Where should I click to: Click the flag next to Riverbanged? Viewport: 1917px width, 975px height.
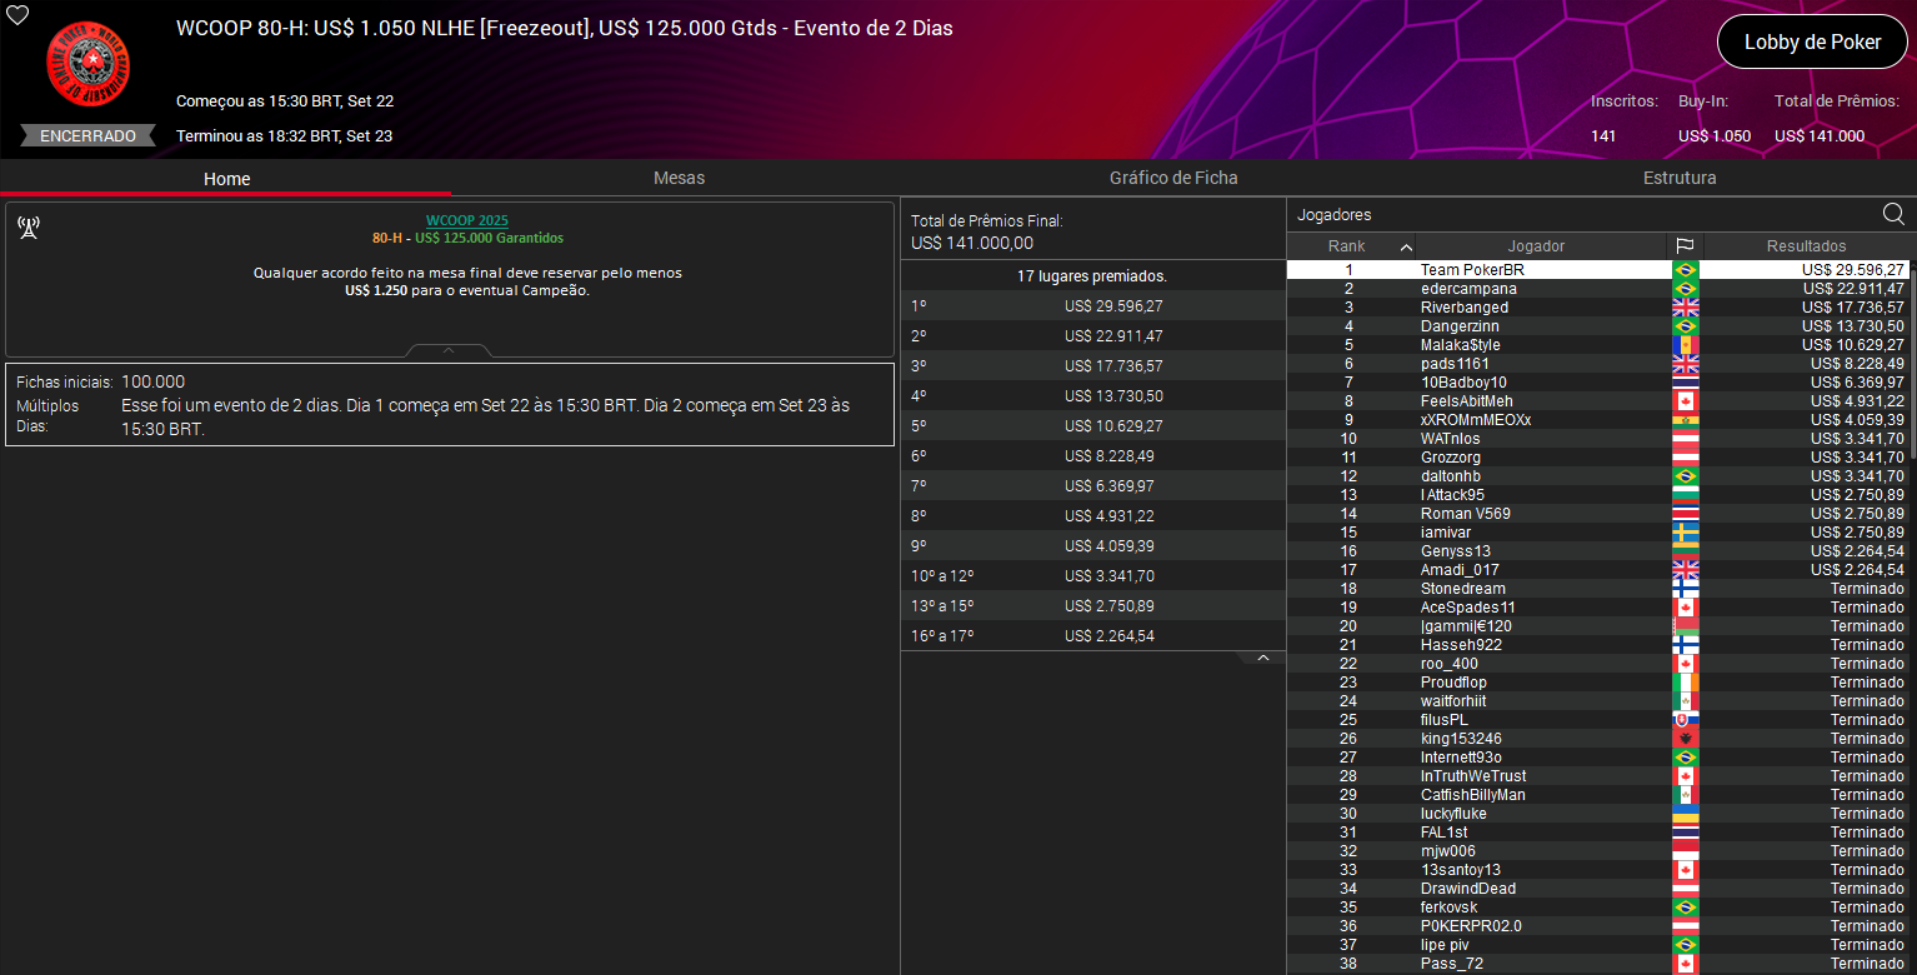1685,308
